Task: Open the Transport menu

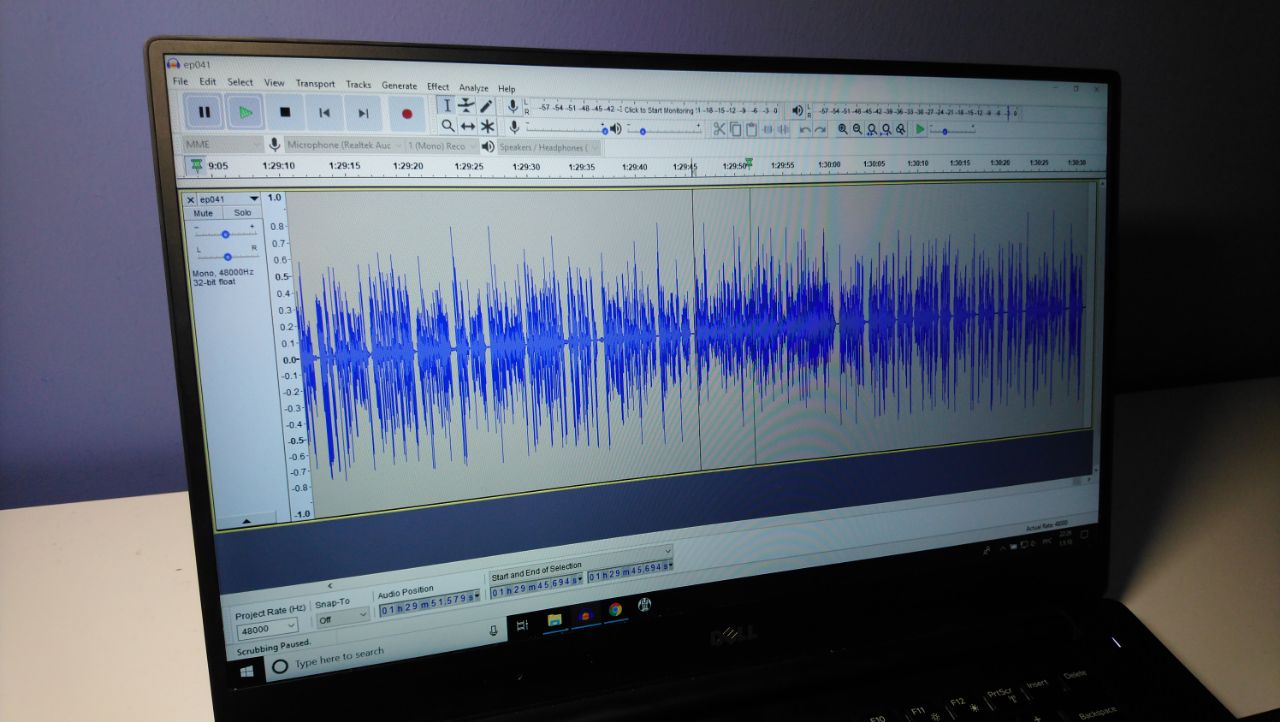Action: point(315,84)
